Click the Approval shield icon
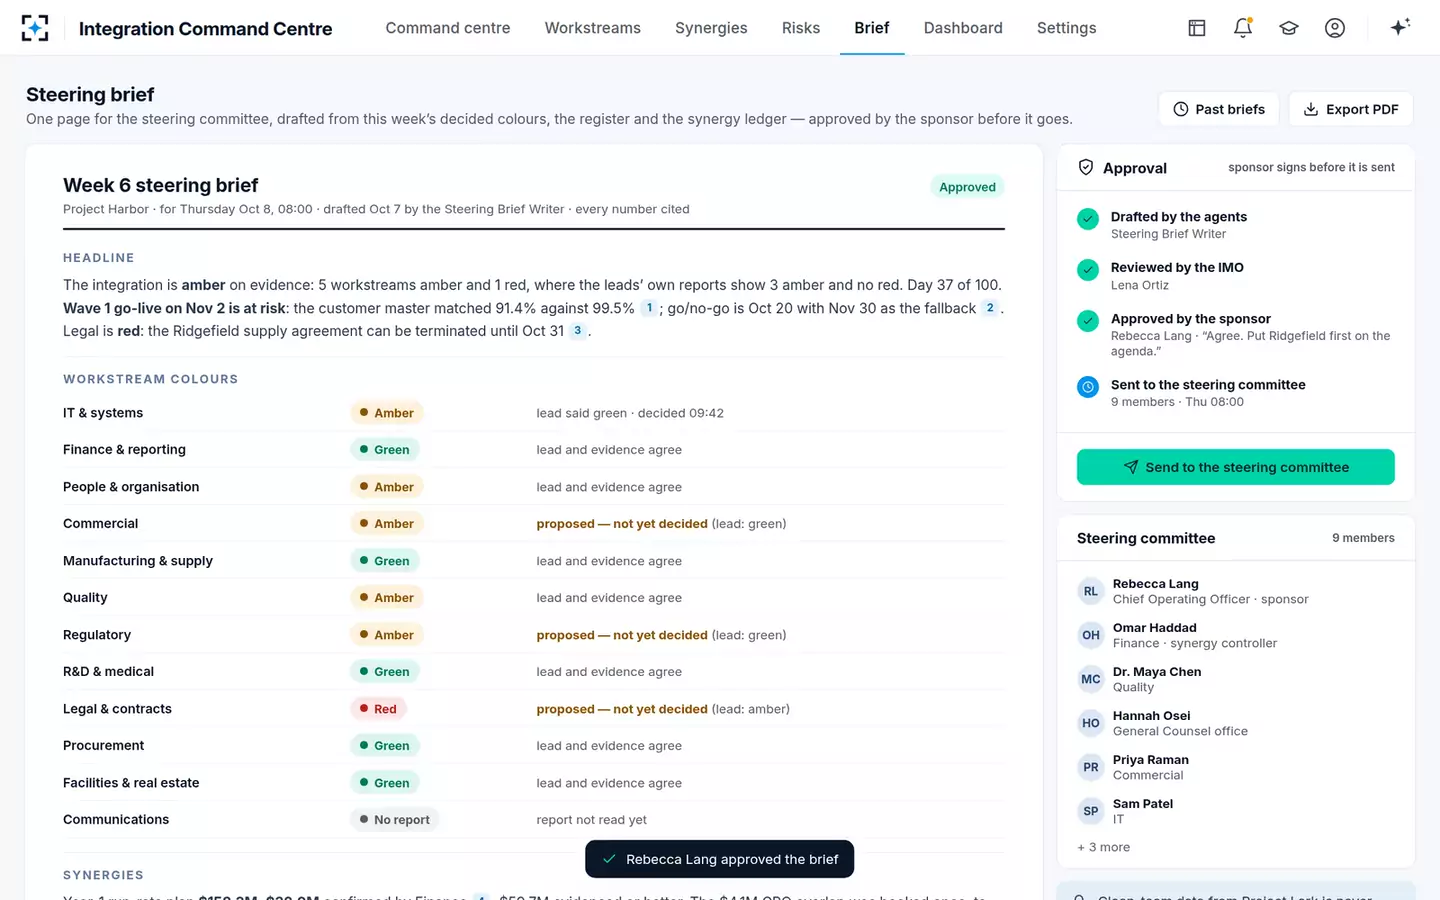Image resolution: width=1440 pixels, height=900 pixels. [x=1086, y=168]
